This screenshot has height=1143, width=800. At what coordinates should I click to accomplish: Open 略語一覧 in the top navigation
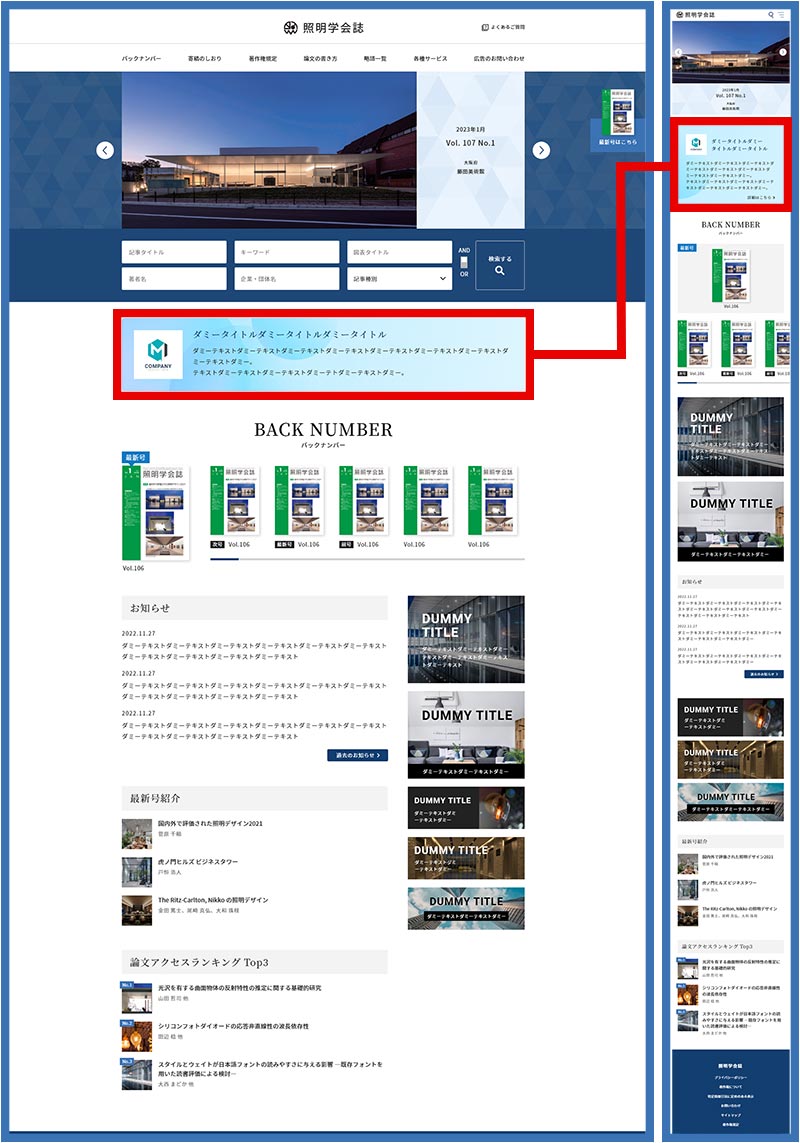click(x=375, y=58)
